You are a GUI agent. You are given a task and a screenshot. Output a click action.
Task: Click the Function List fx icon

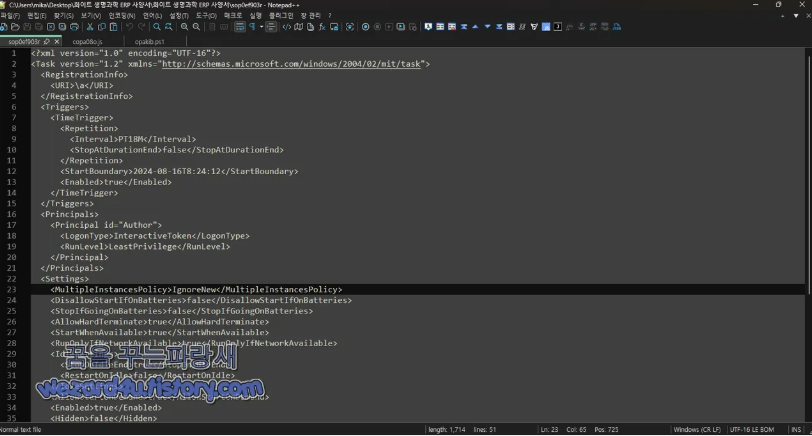323,27
